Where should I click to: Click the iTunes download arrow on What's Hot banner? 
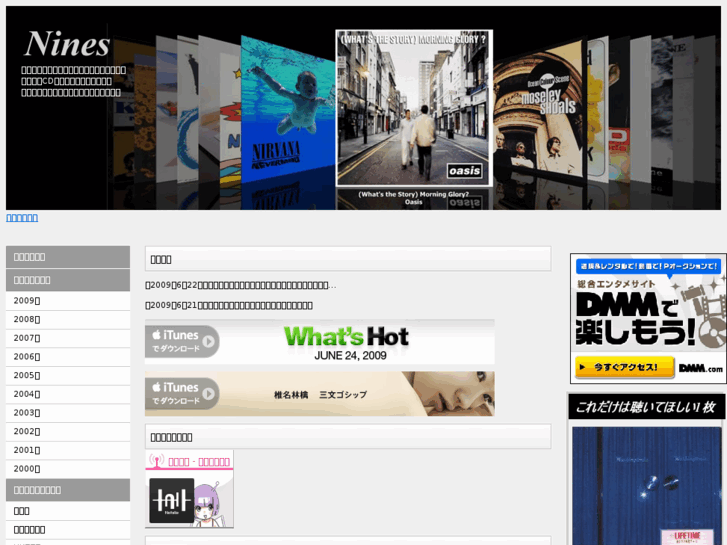[x=208, y=341]
